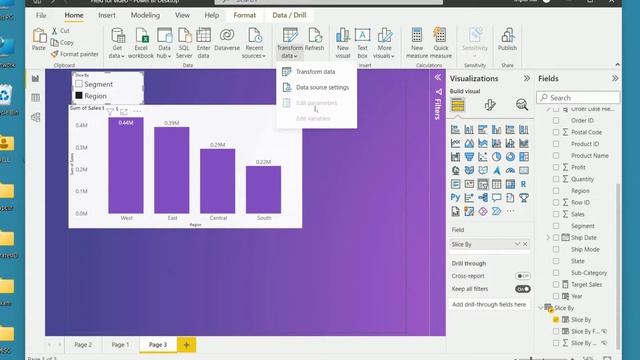The height and width of the screenshot is (360, 640).
Task: Switch to the Insert ribbon tab
Action: point(107,15)
